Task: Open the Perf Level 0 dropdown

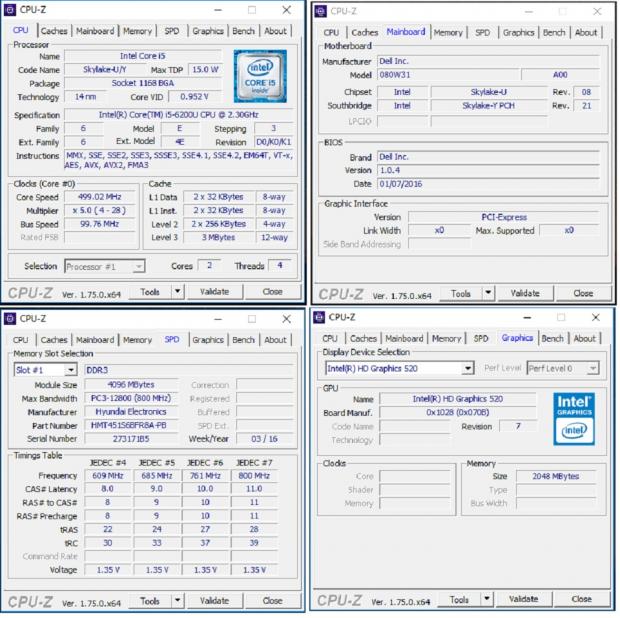Action: click(592, 368)
